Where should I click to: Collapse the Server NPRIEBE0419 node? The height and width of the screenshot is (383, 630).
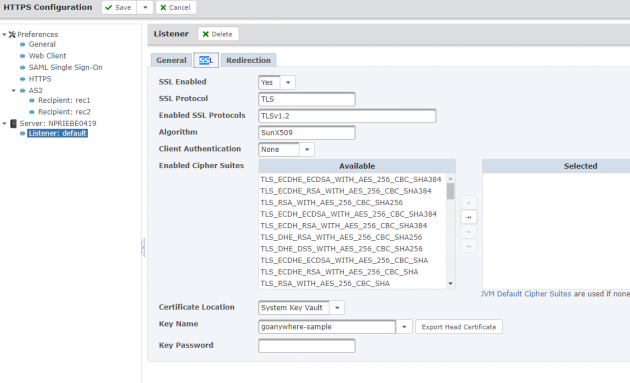(4, 123)
